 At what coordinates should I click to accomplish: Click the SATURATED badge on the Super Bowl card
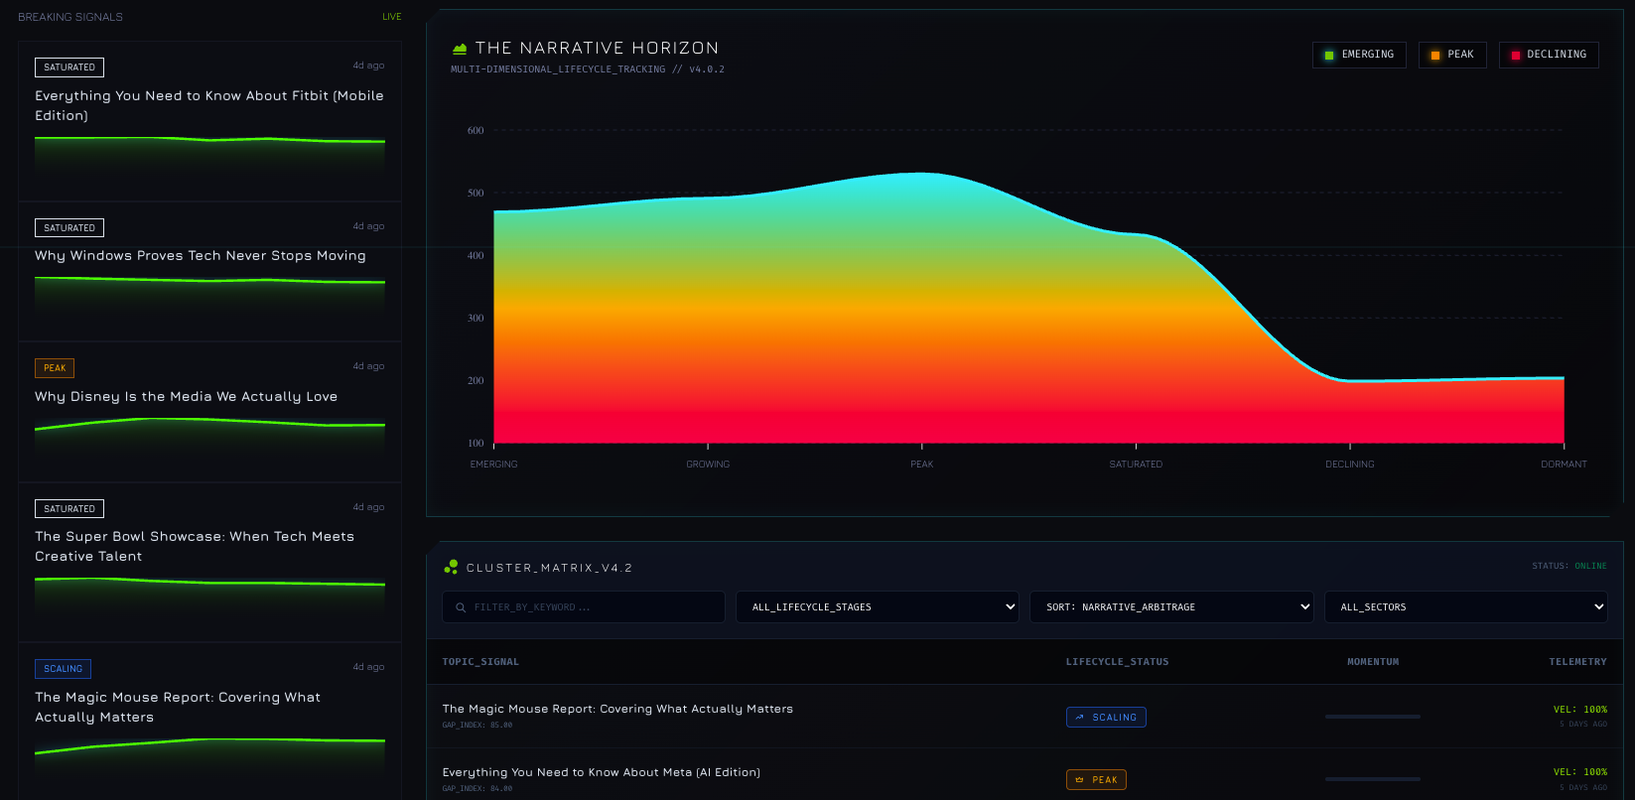coord(69,509)
